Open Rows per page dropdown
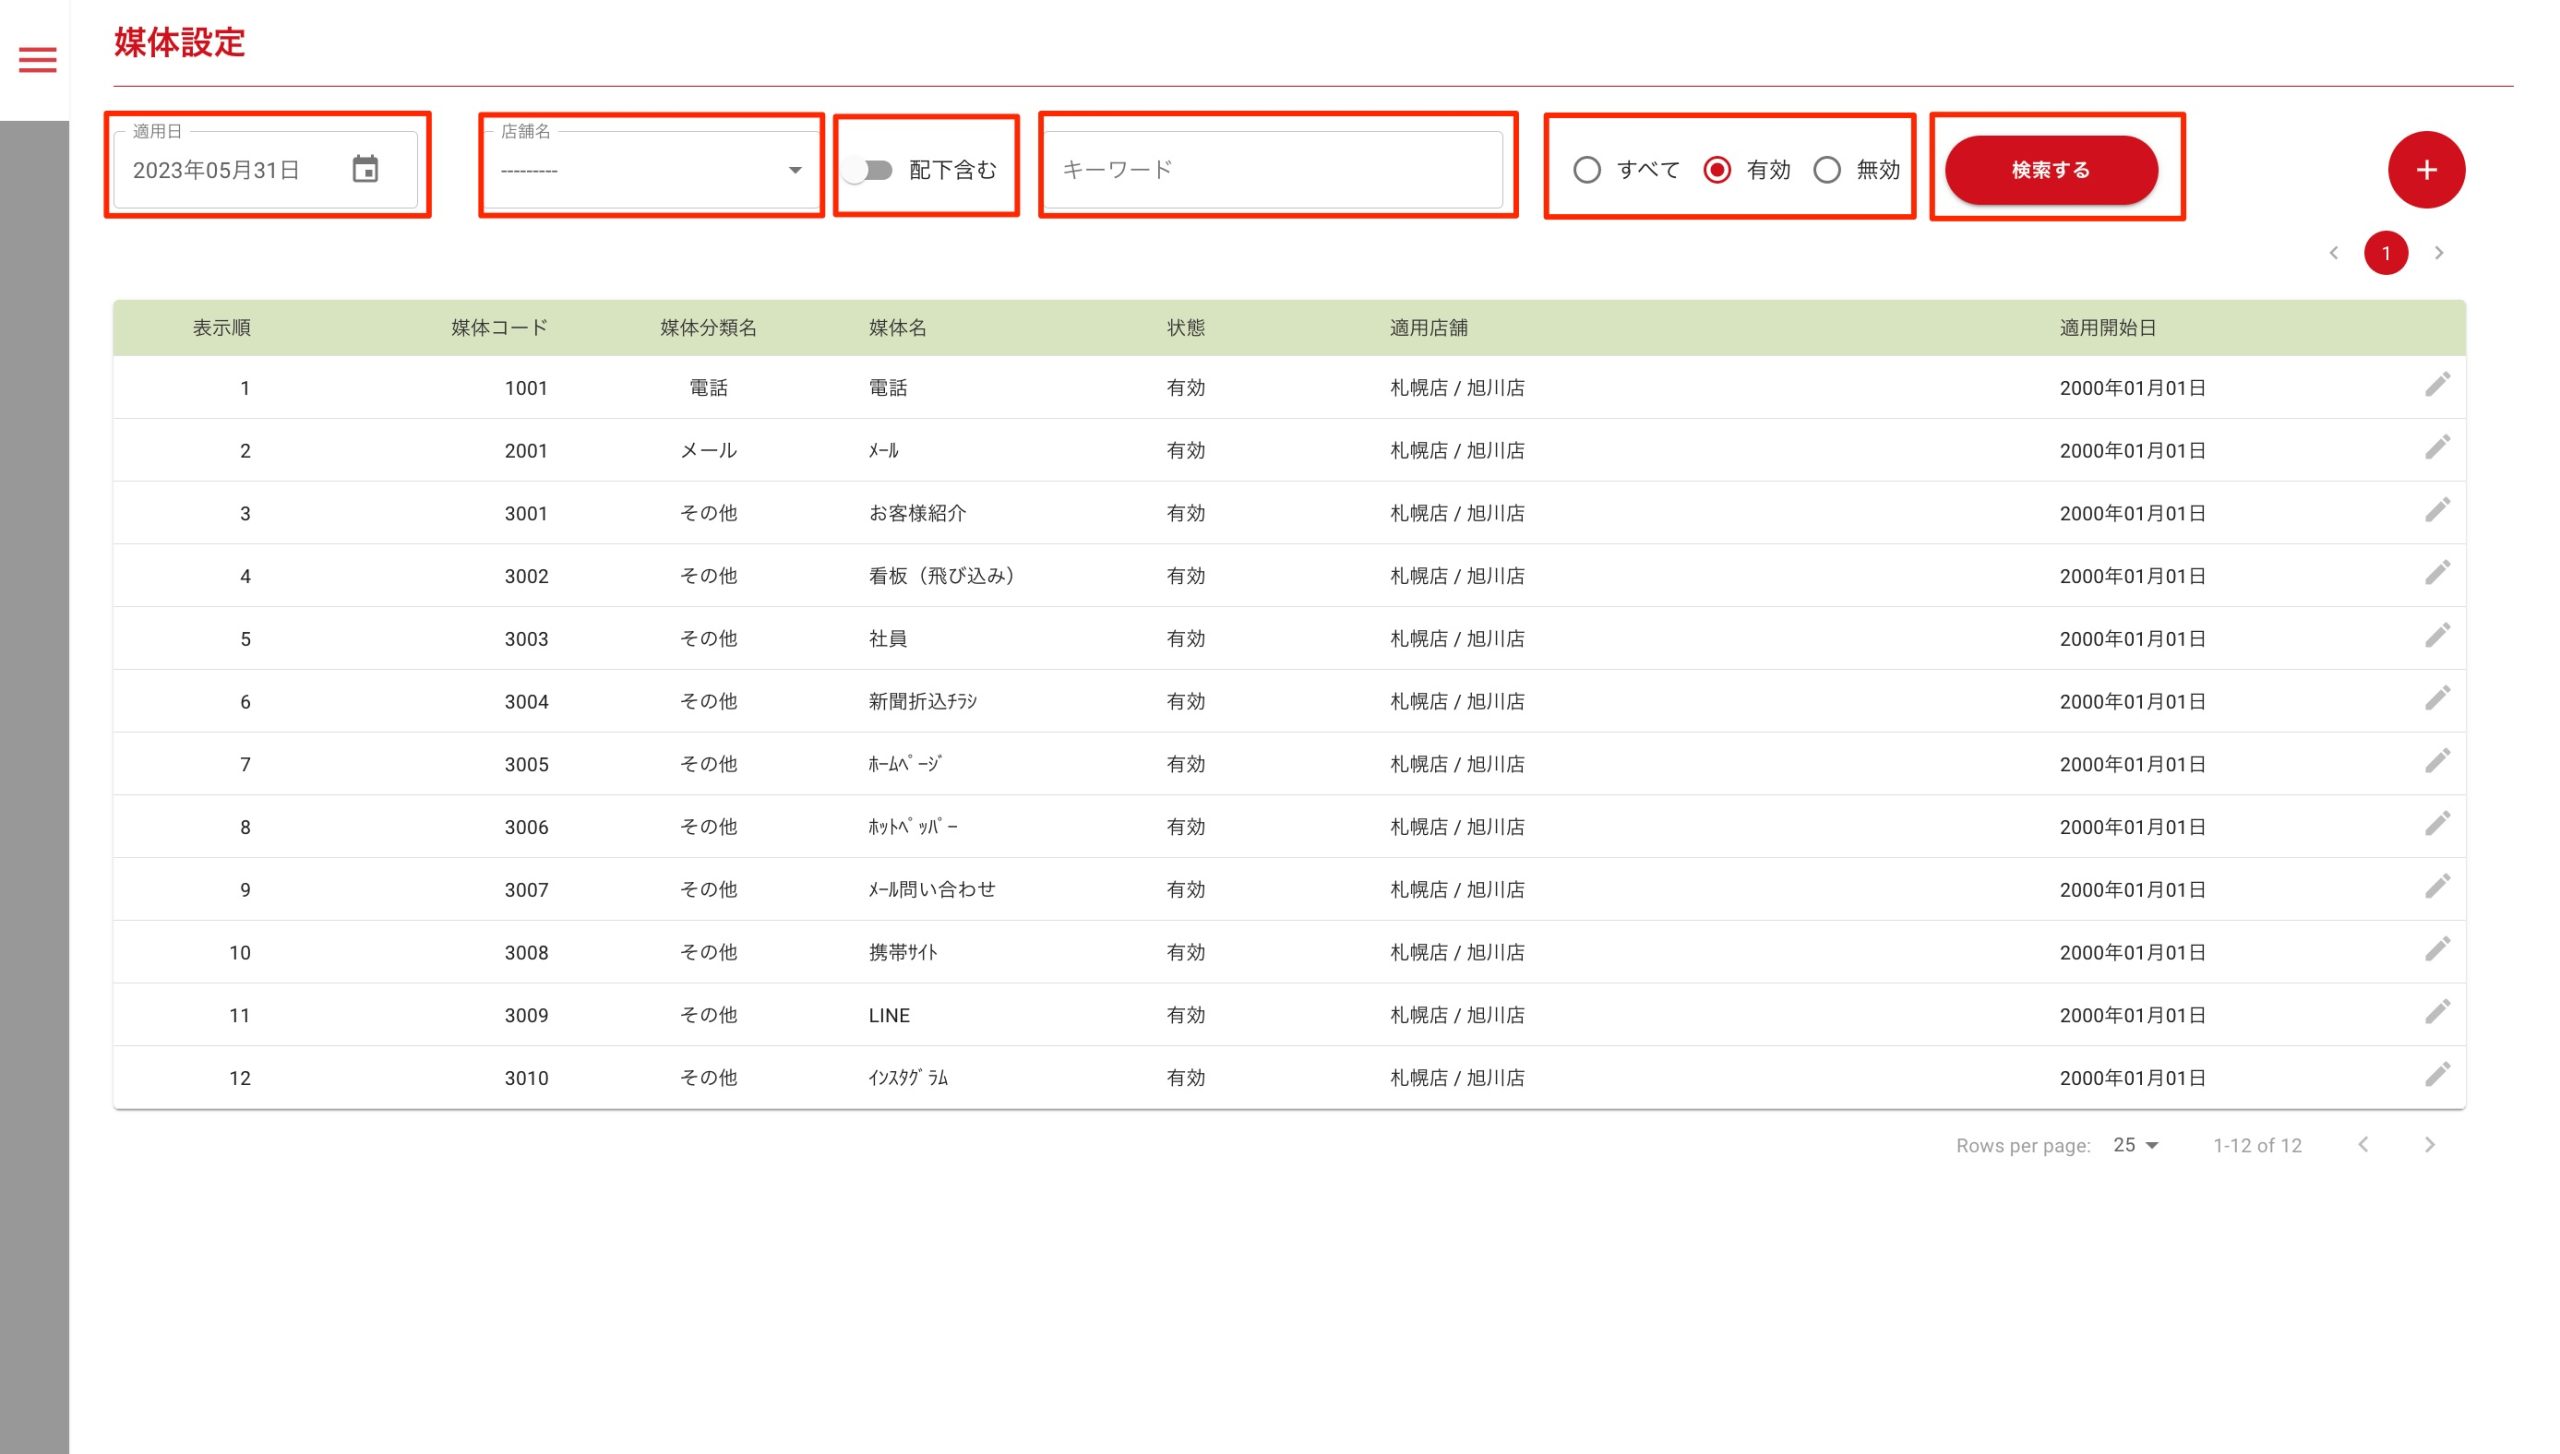The width and height of the screenshot is (2560, 1454). pos(2136,1145)
